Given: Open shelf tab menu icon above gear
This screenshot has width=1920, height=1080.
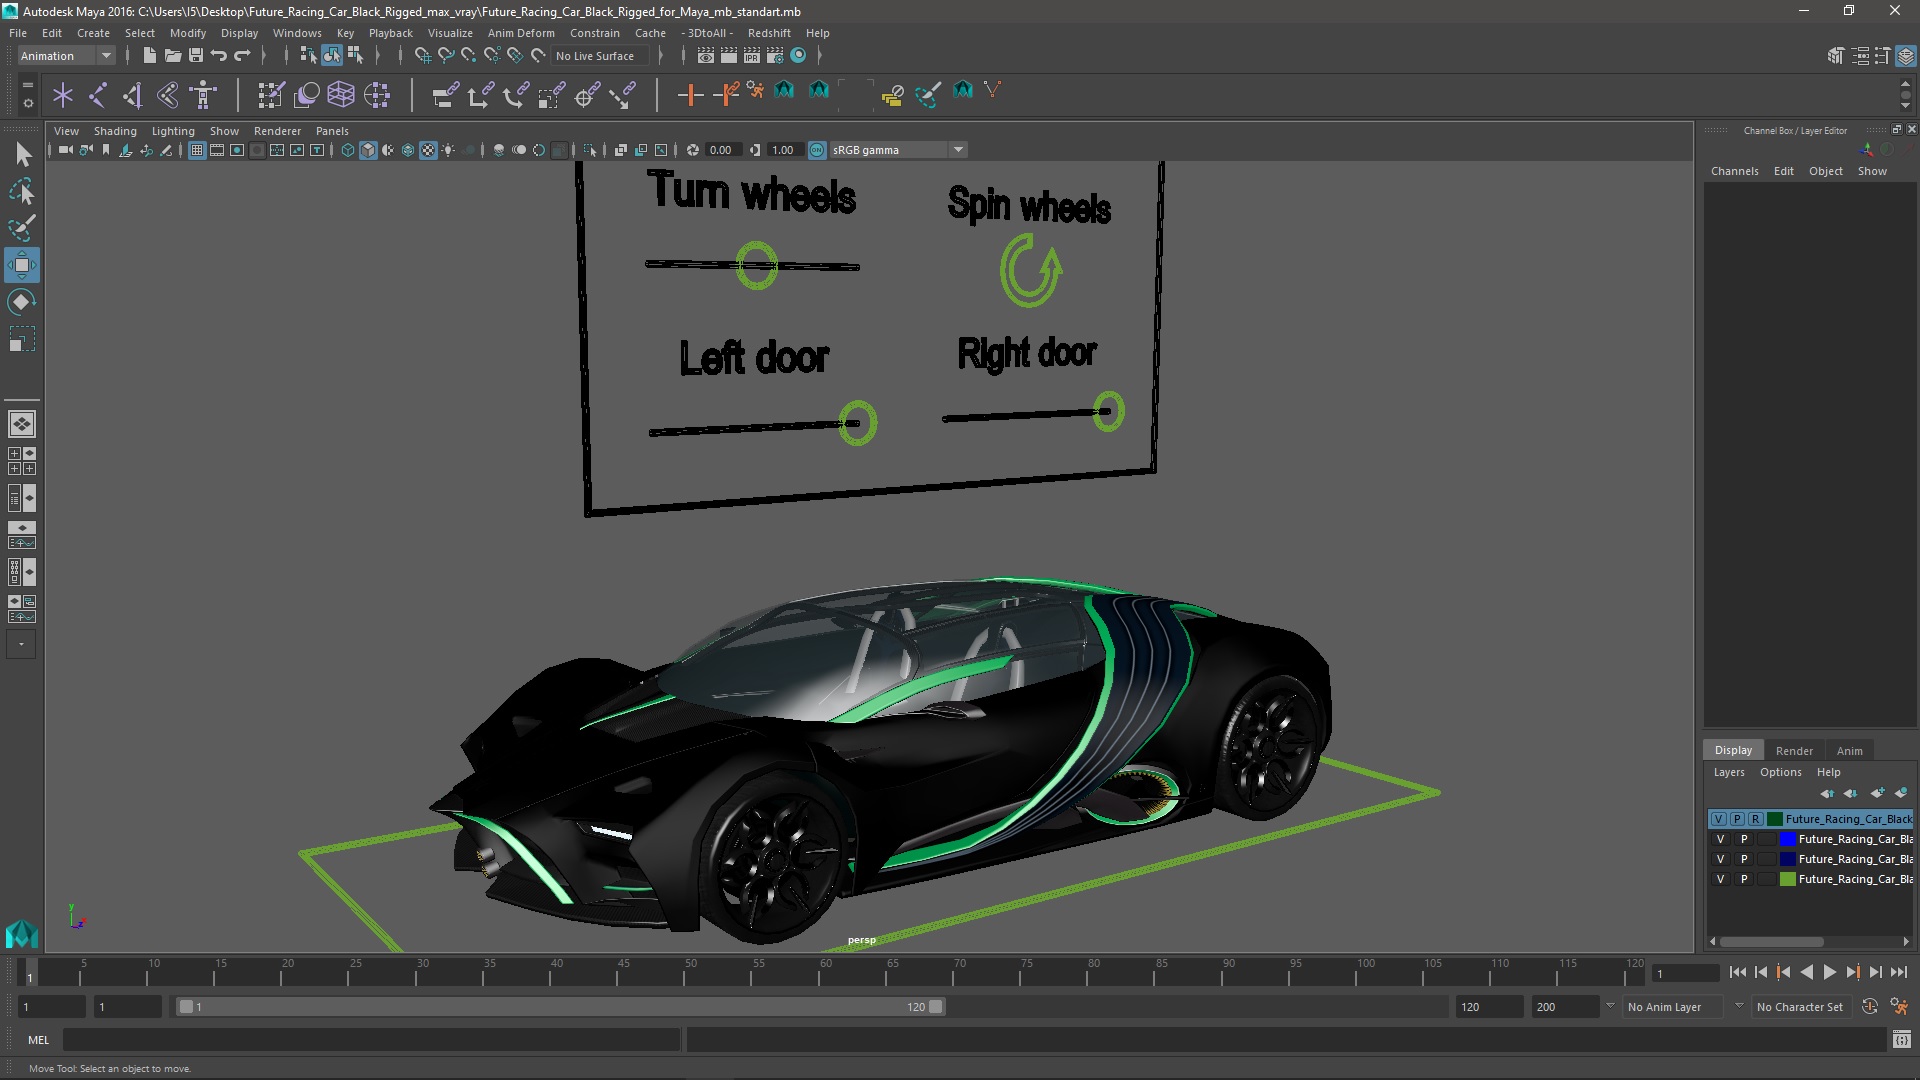Looking at the screenshot, I should coord(28,86).
